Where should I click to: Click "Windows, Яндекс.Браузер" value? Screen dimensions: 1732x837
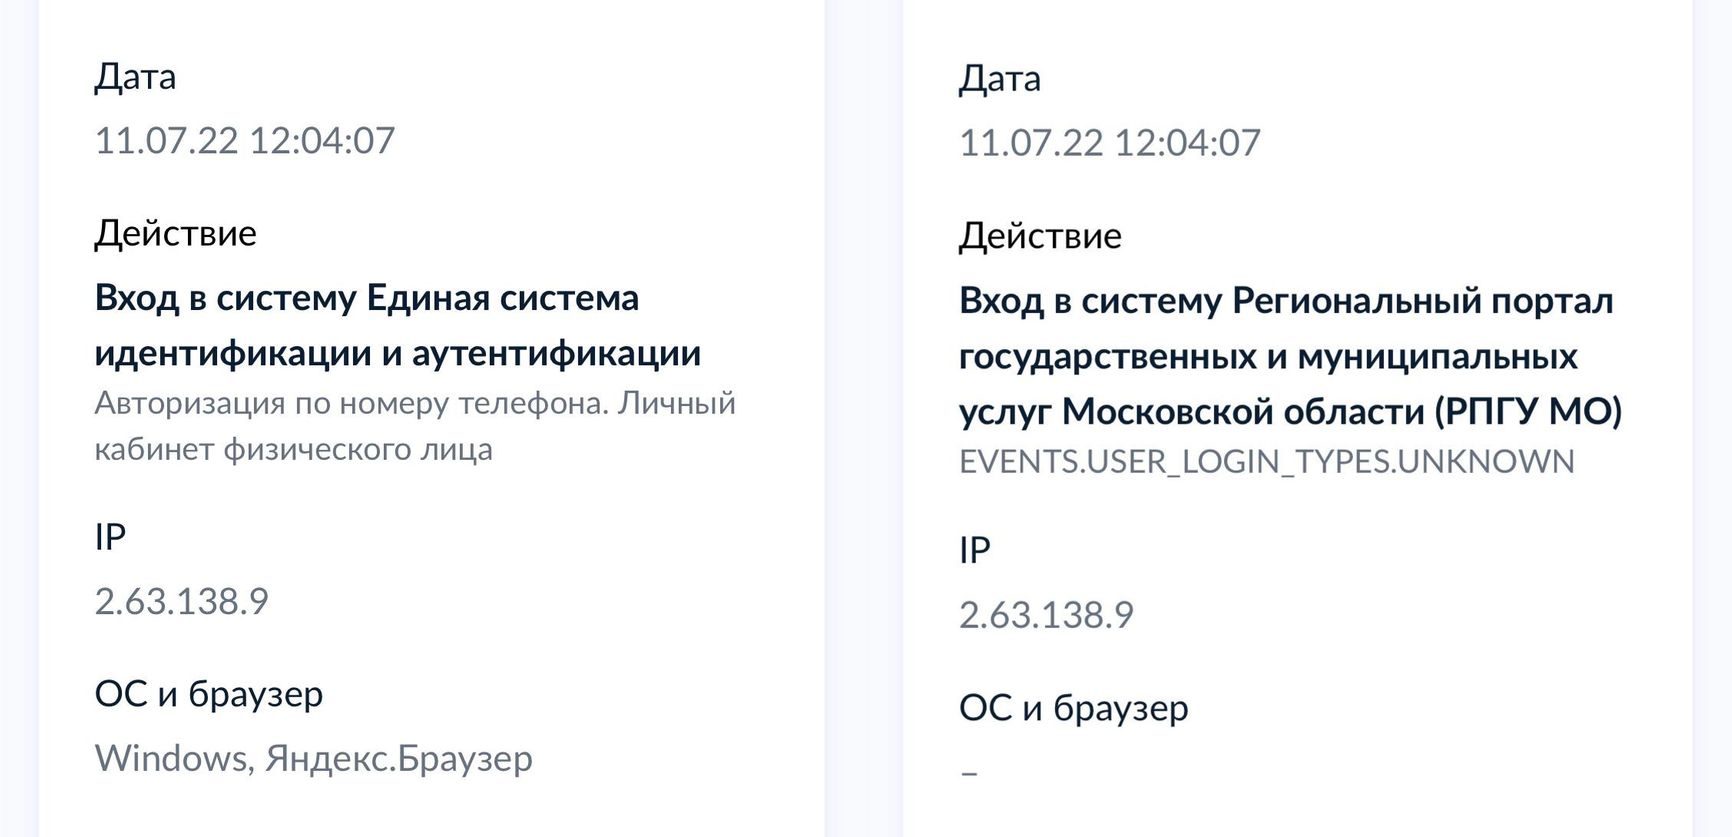313,758
